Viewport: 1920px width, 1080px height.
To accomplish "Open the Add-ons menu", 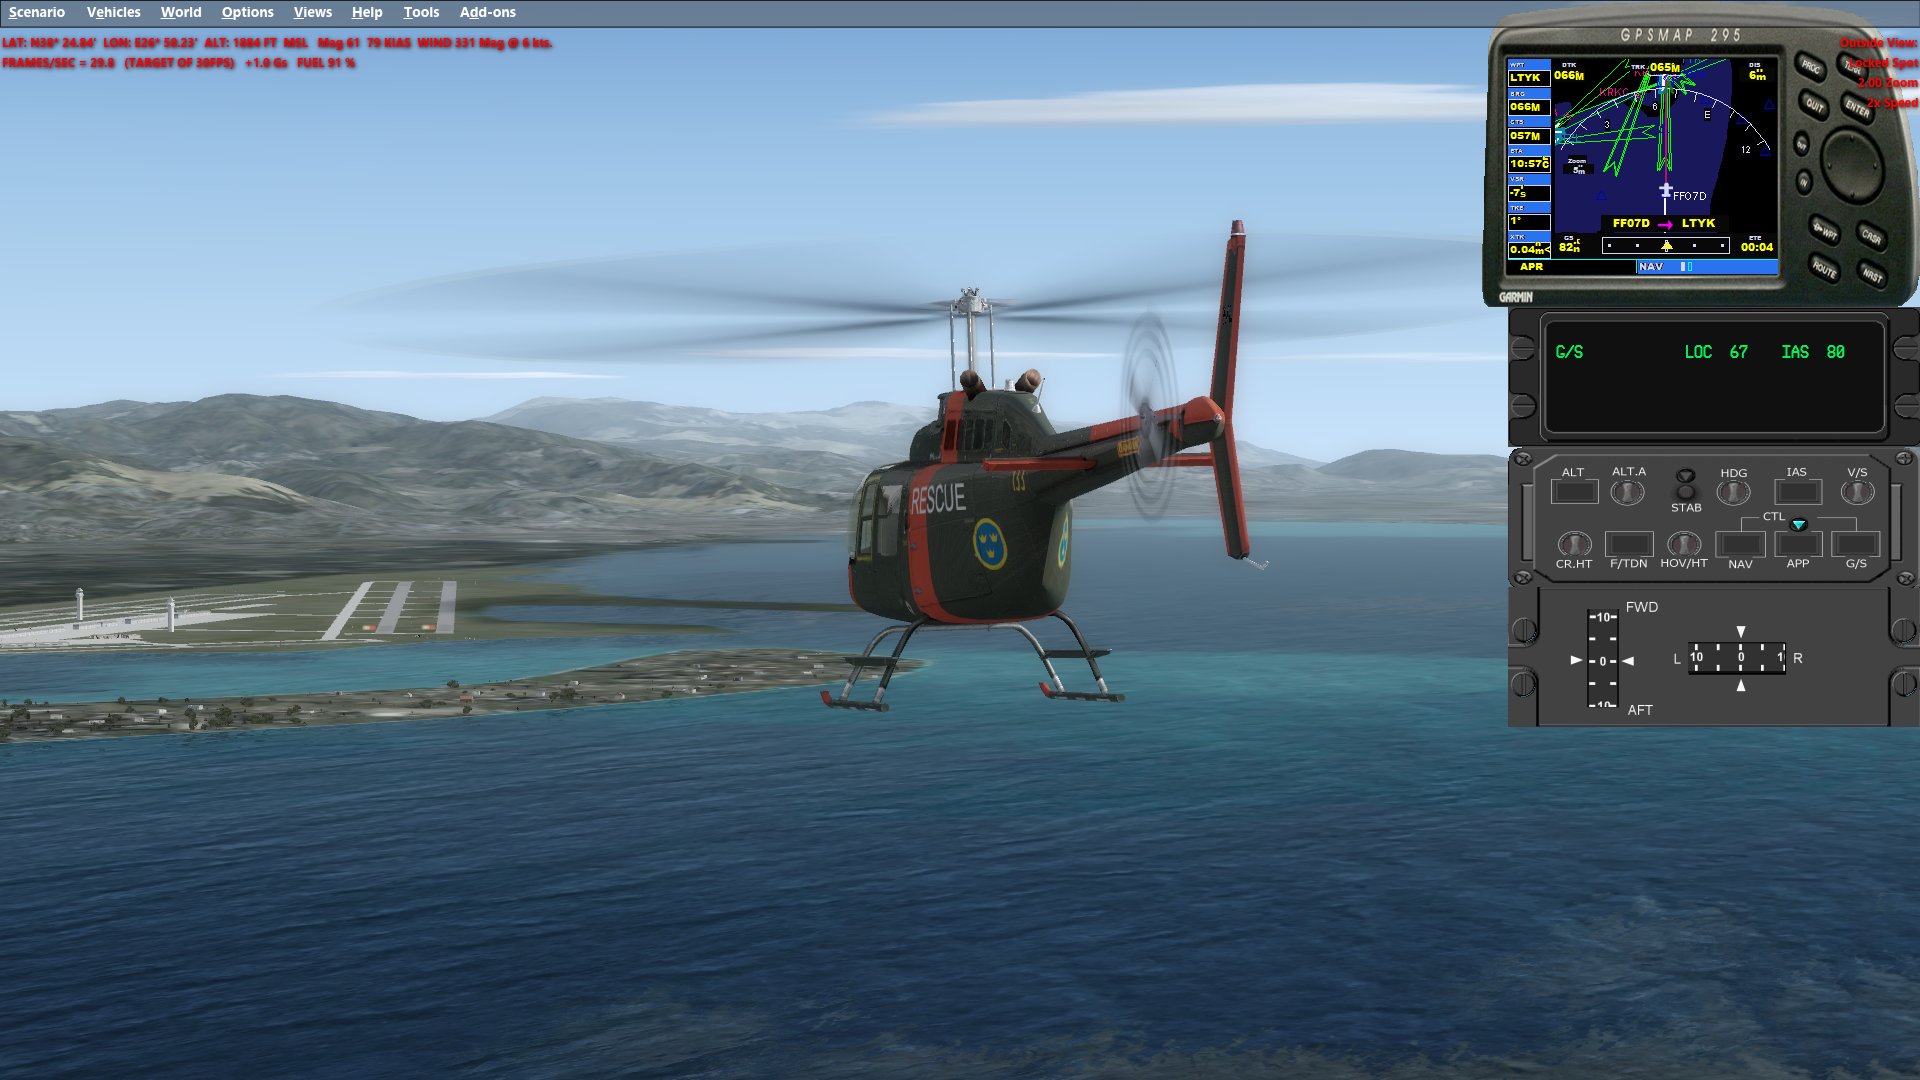I will pyautogui.click(x=488, y=12).
